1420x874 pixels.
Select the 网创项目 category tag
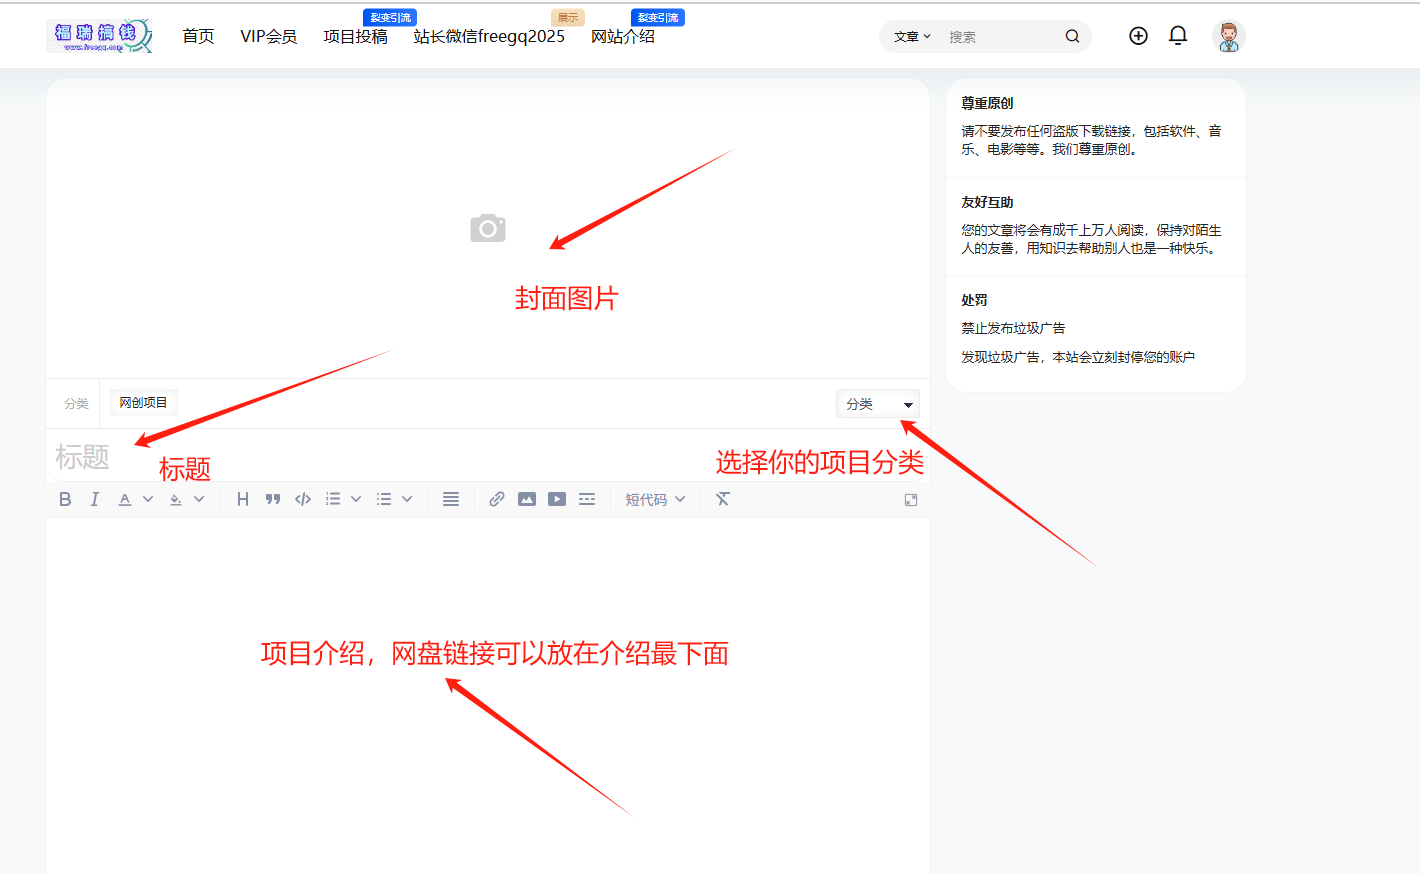coord(144,402)
